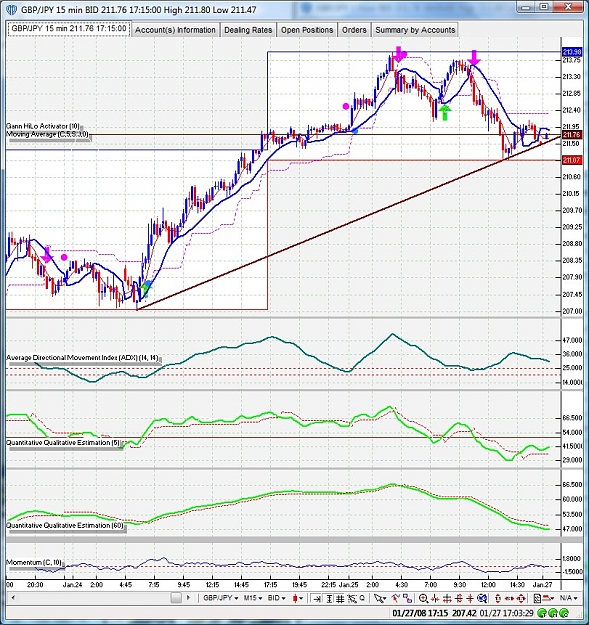Image resolution: width=589 pixels, height=625 pixels.
Task: Select Quantitative Qualitative Estimation (60) label
Action: [x=65, y=526]
